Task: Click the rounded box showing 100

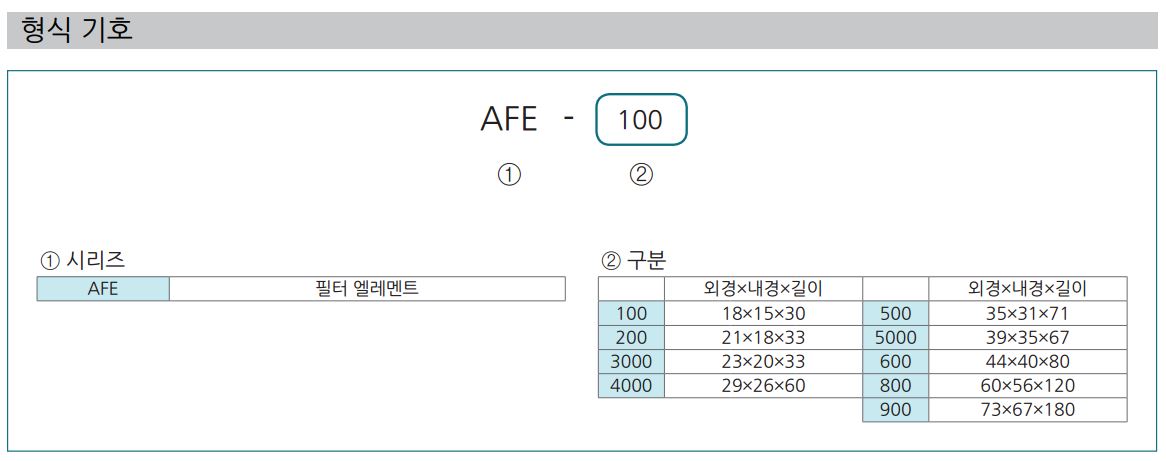Action: click(x=641, y=119)
